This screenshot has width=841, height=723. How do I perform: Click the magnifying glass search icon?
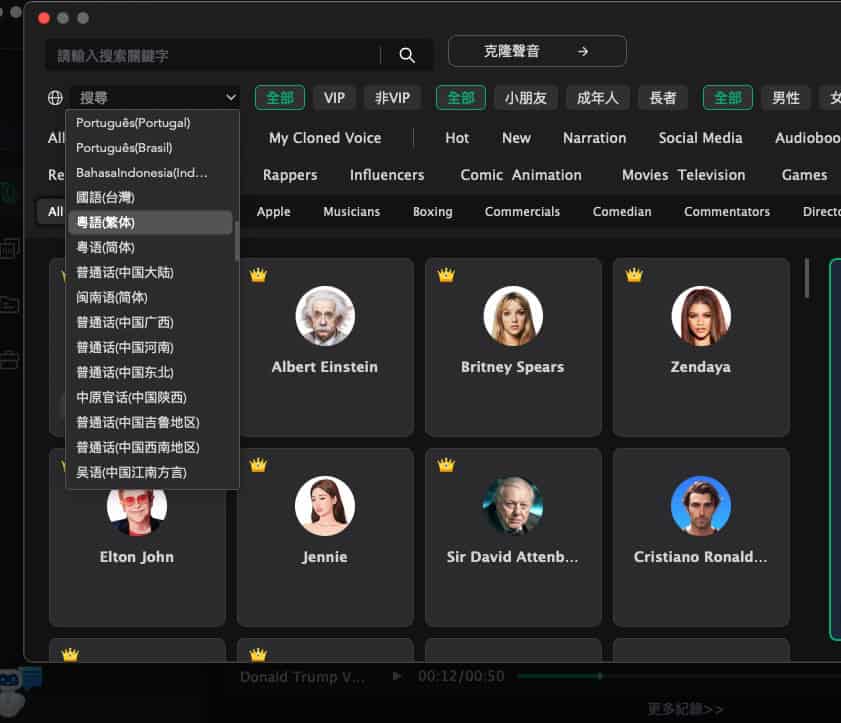(407, 55)
